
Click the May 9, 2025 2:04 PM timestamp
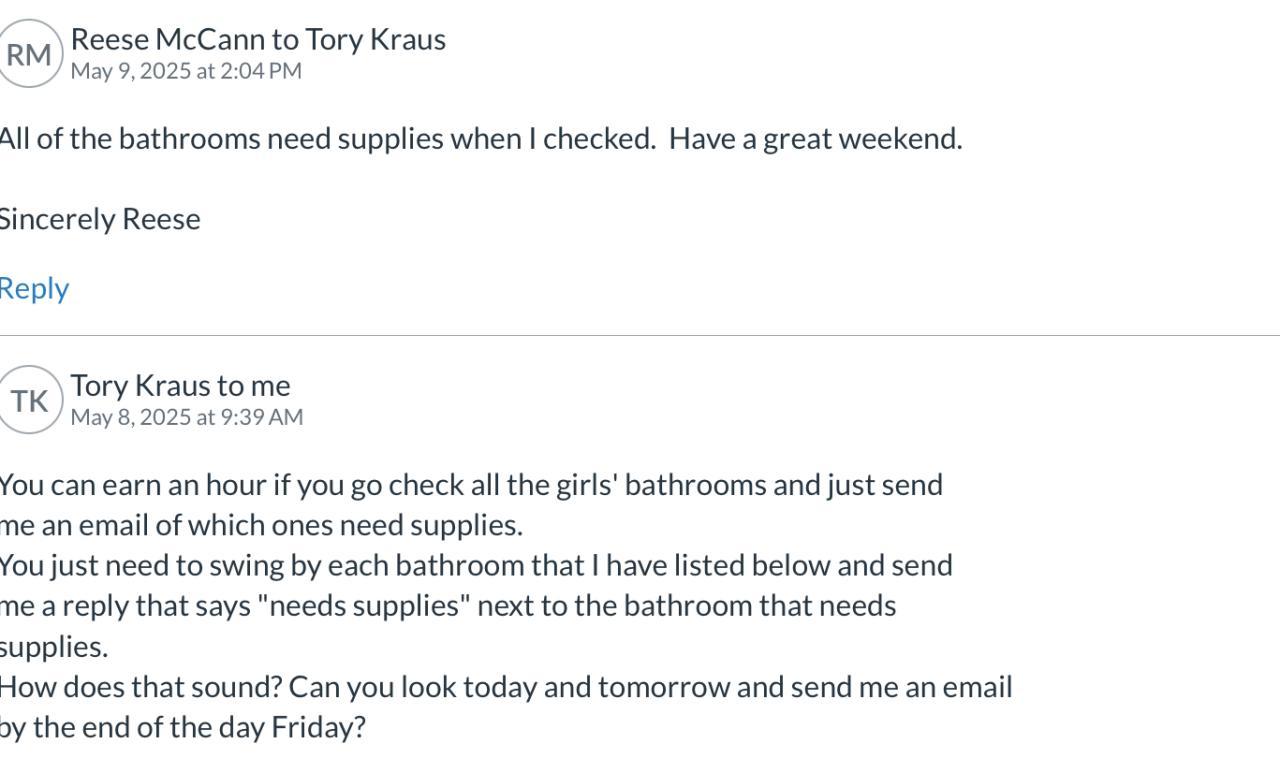pyautogui.click(x=186, y=71)
